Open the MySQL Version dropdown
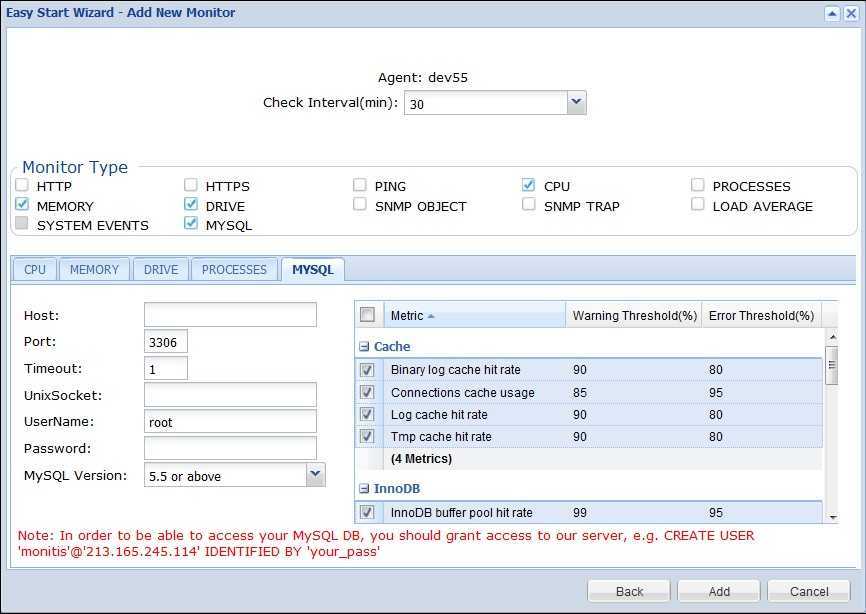866x614 pixels. (315, 475)
